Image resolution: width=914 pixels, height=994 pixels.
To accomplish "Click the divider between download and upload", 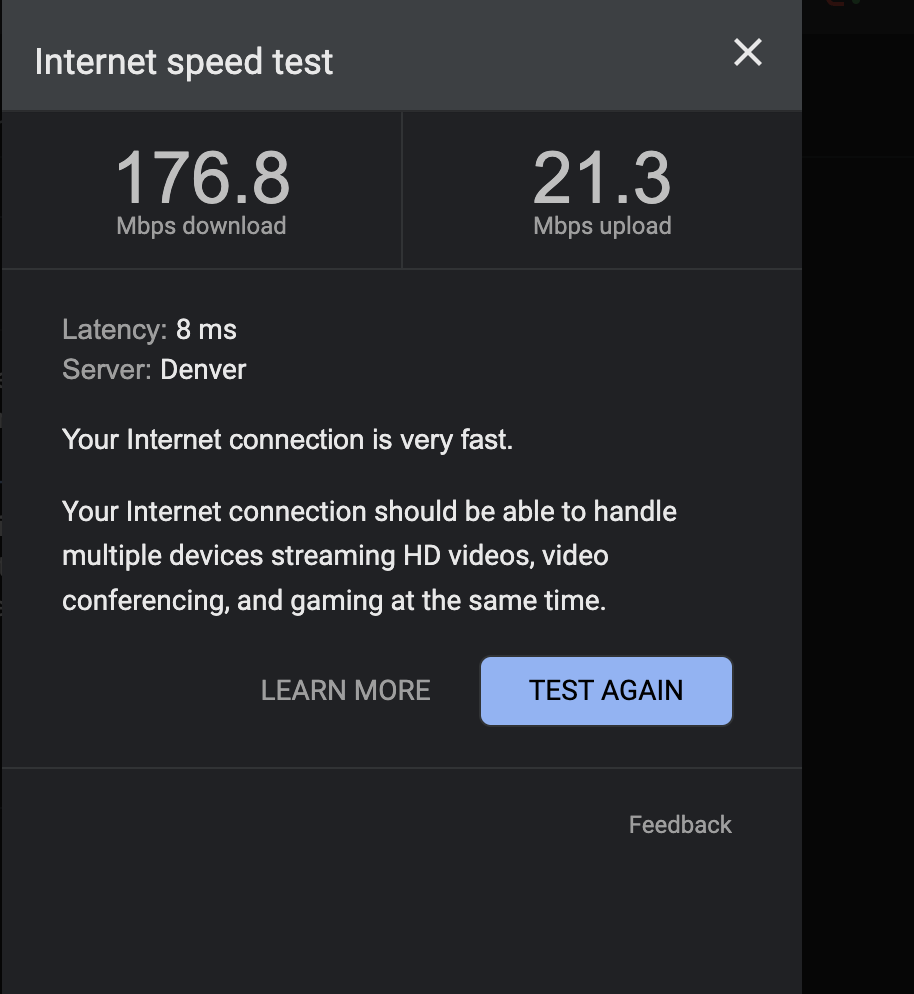I will pyautogui.click(x=402, y=190).
